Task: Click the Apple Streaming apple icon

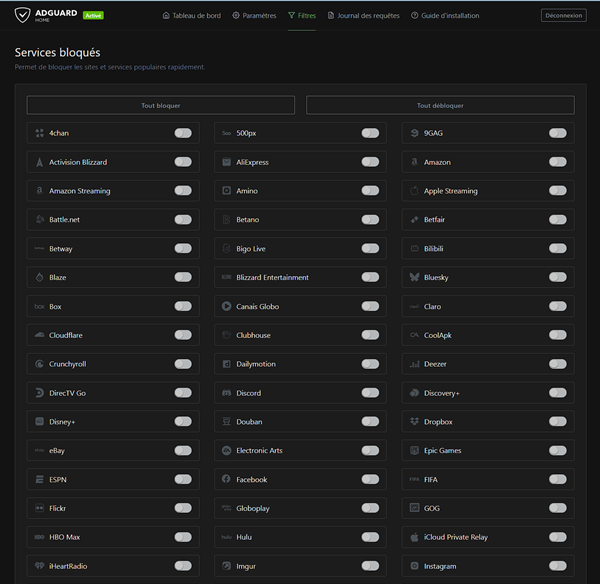Action: (x=414, y=191)
